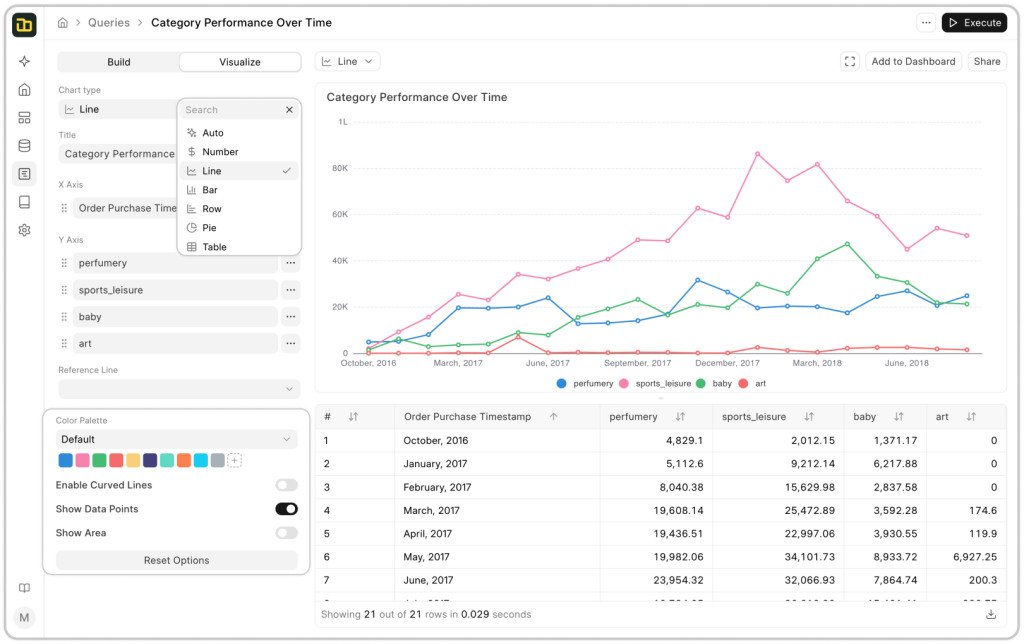Viewport: 1024px width, 644px height.
Task: Open the database icon in sidebar
Action: point(24,146)
